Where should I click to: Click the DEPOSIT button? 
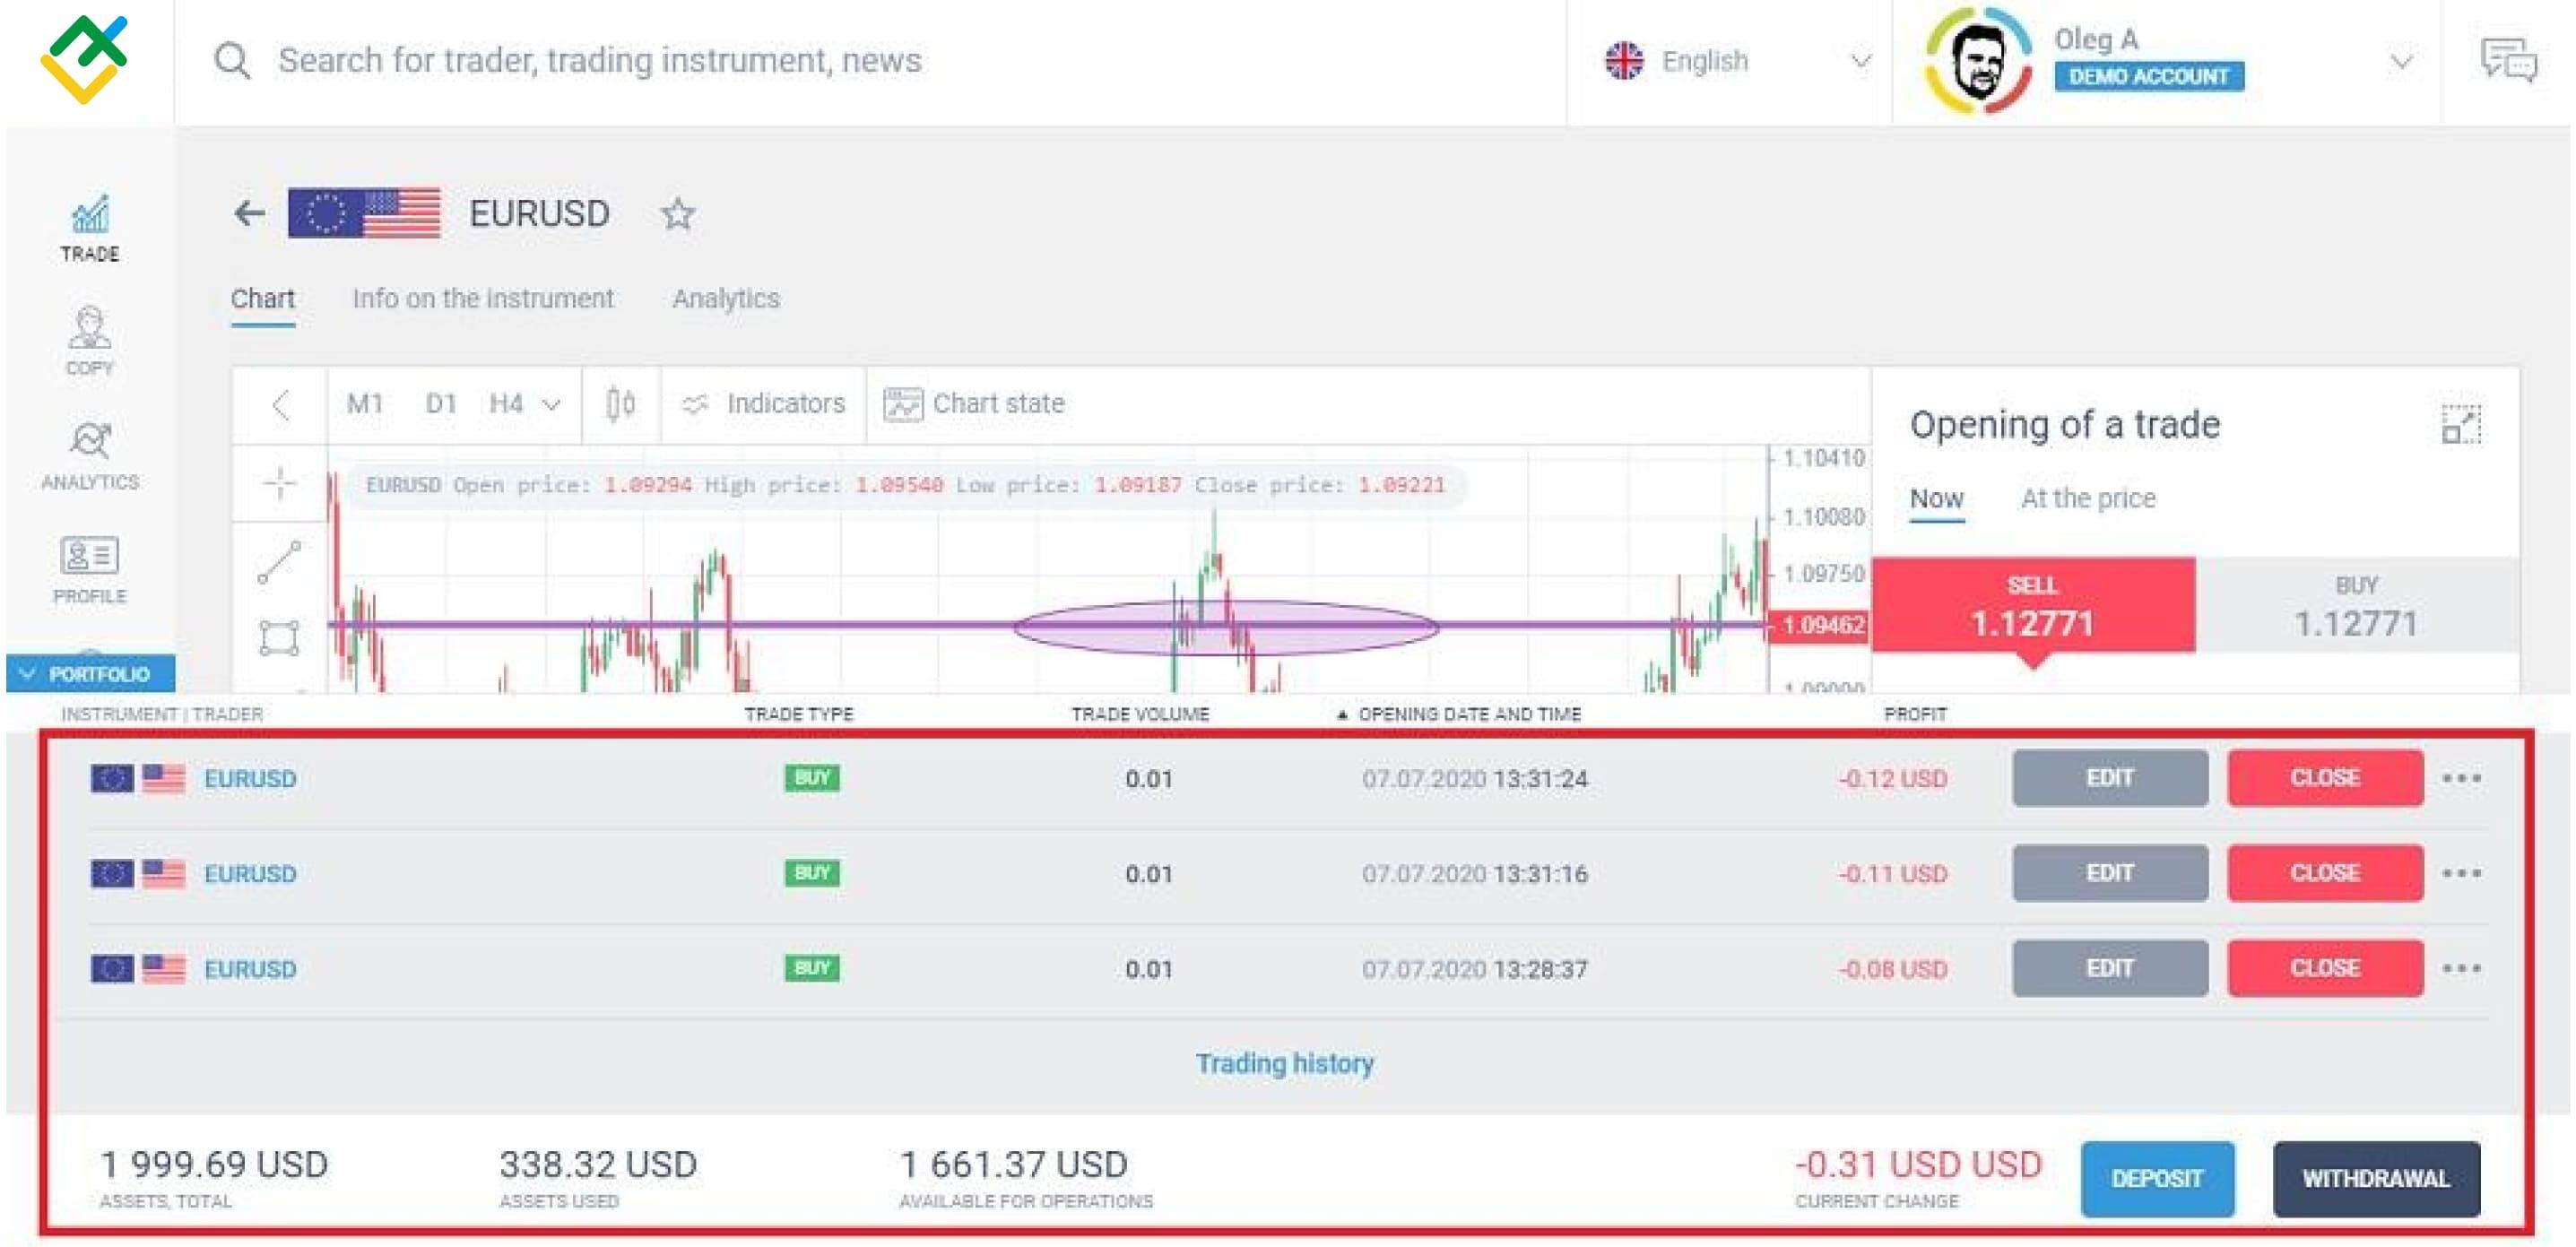pos(2157,1179)
